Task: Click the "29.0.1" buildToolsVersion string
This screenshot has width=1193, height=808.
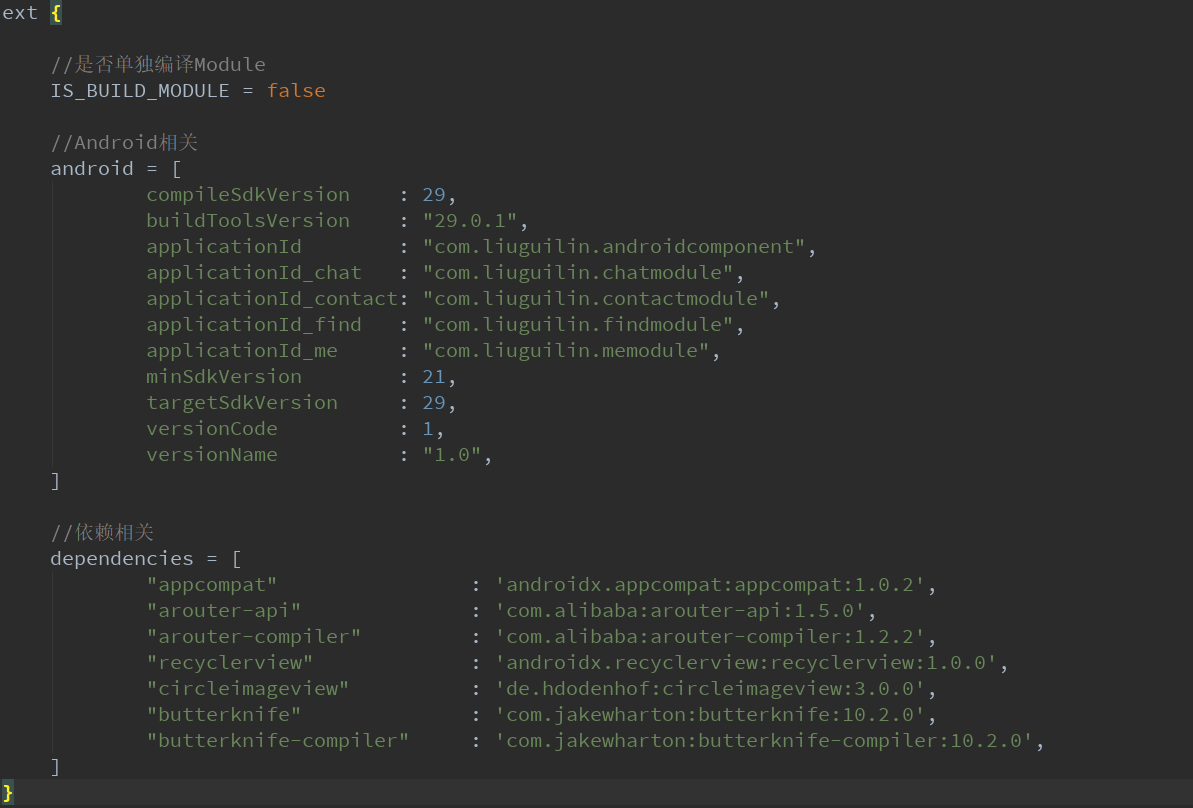Action: pyautogui.click(x=475, y=221)
